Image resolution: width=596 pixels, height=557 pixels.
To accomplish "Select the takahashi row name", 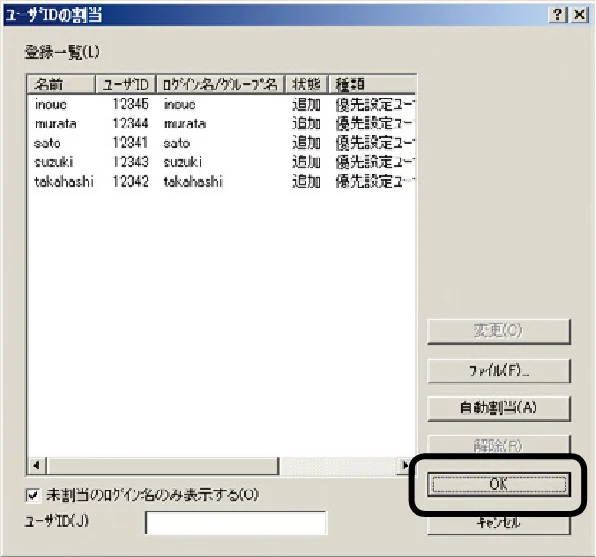I will [64, 182].
